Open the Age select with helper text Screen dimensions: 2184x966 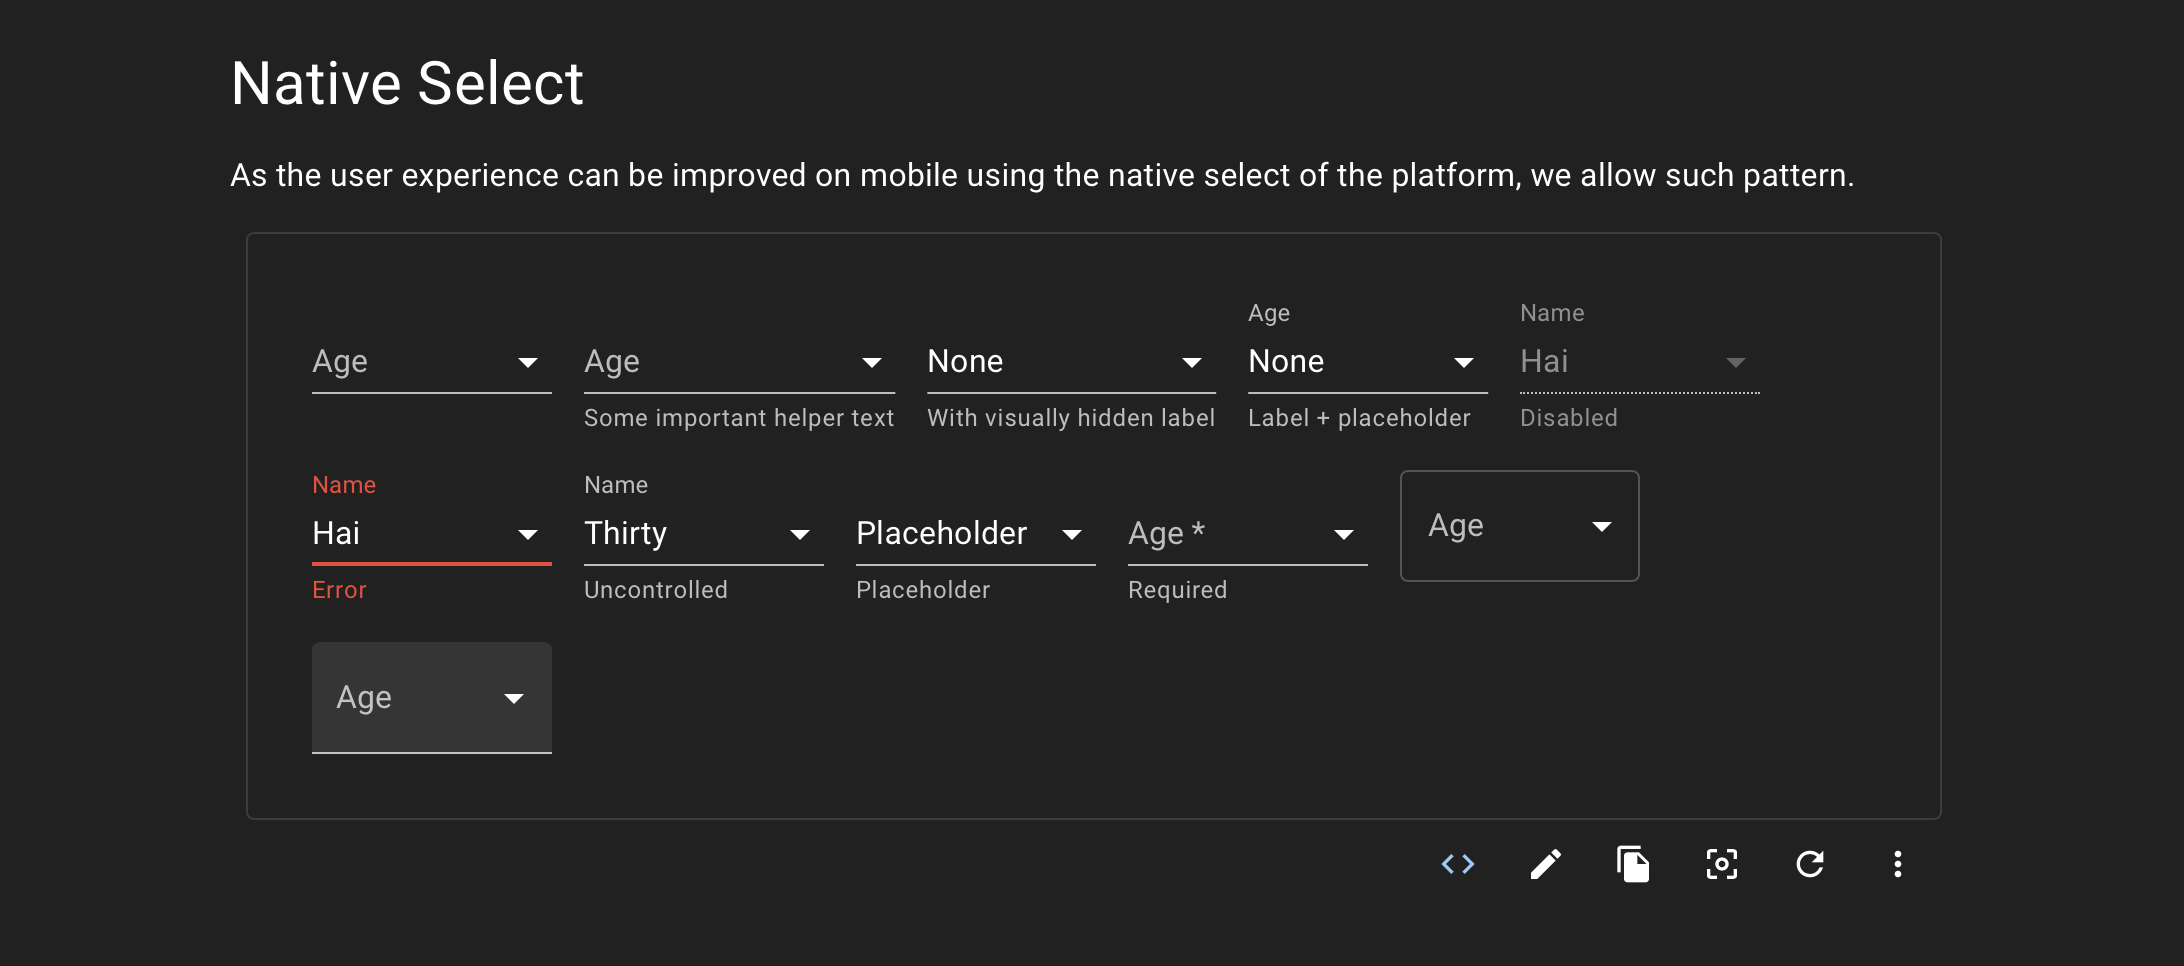738,362
